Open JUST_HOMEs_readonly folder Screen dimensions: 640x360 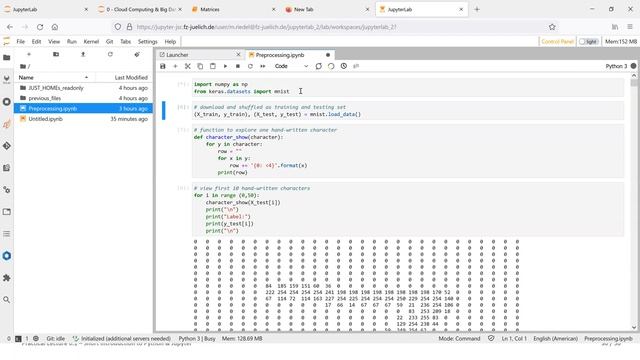click(x=83, y=88)
